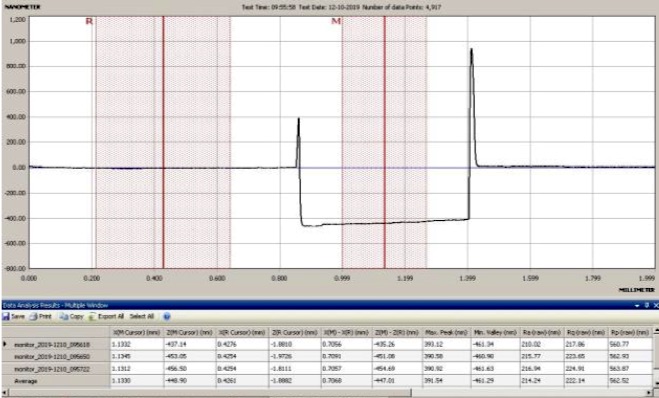Click the horizontal scrollbar left arrow
Viewport: 659px width, 398px height.
5,393
